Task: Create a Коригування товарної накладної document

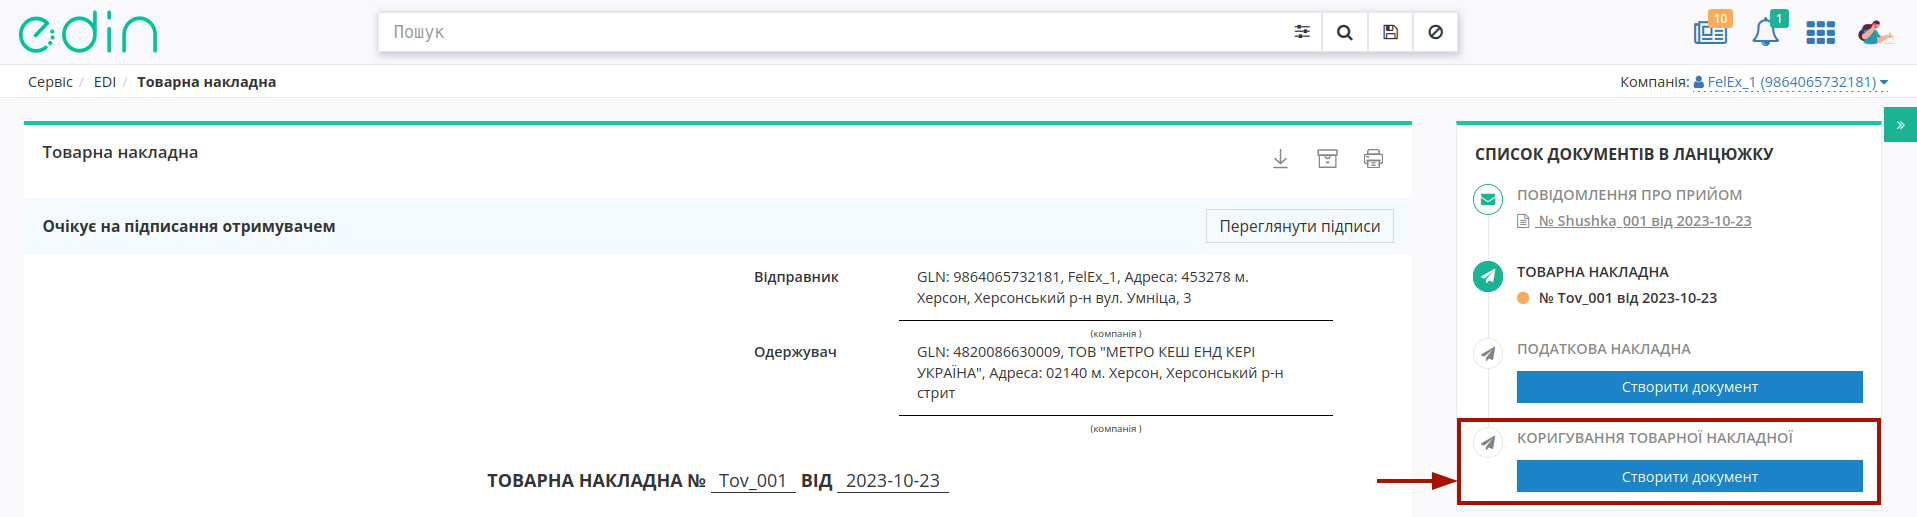Action: tap(1689, 476)
